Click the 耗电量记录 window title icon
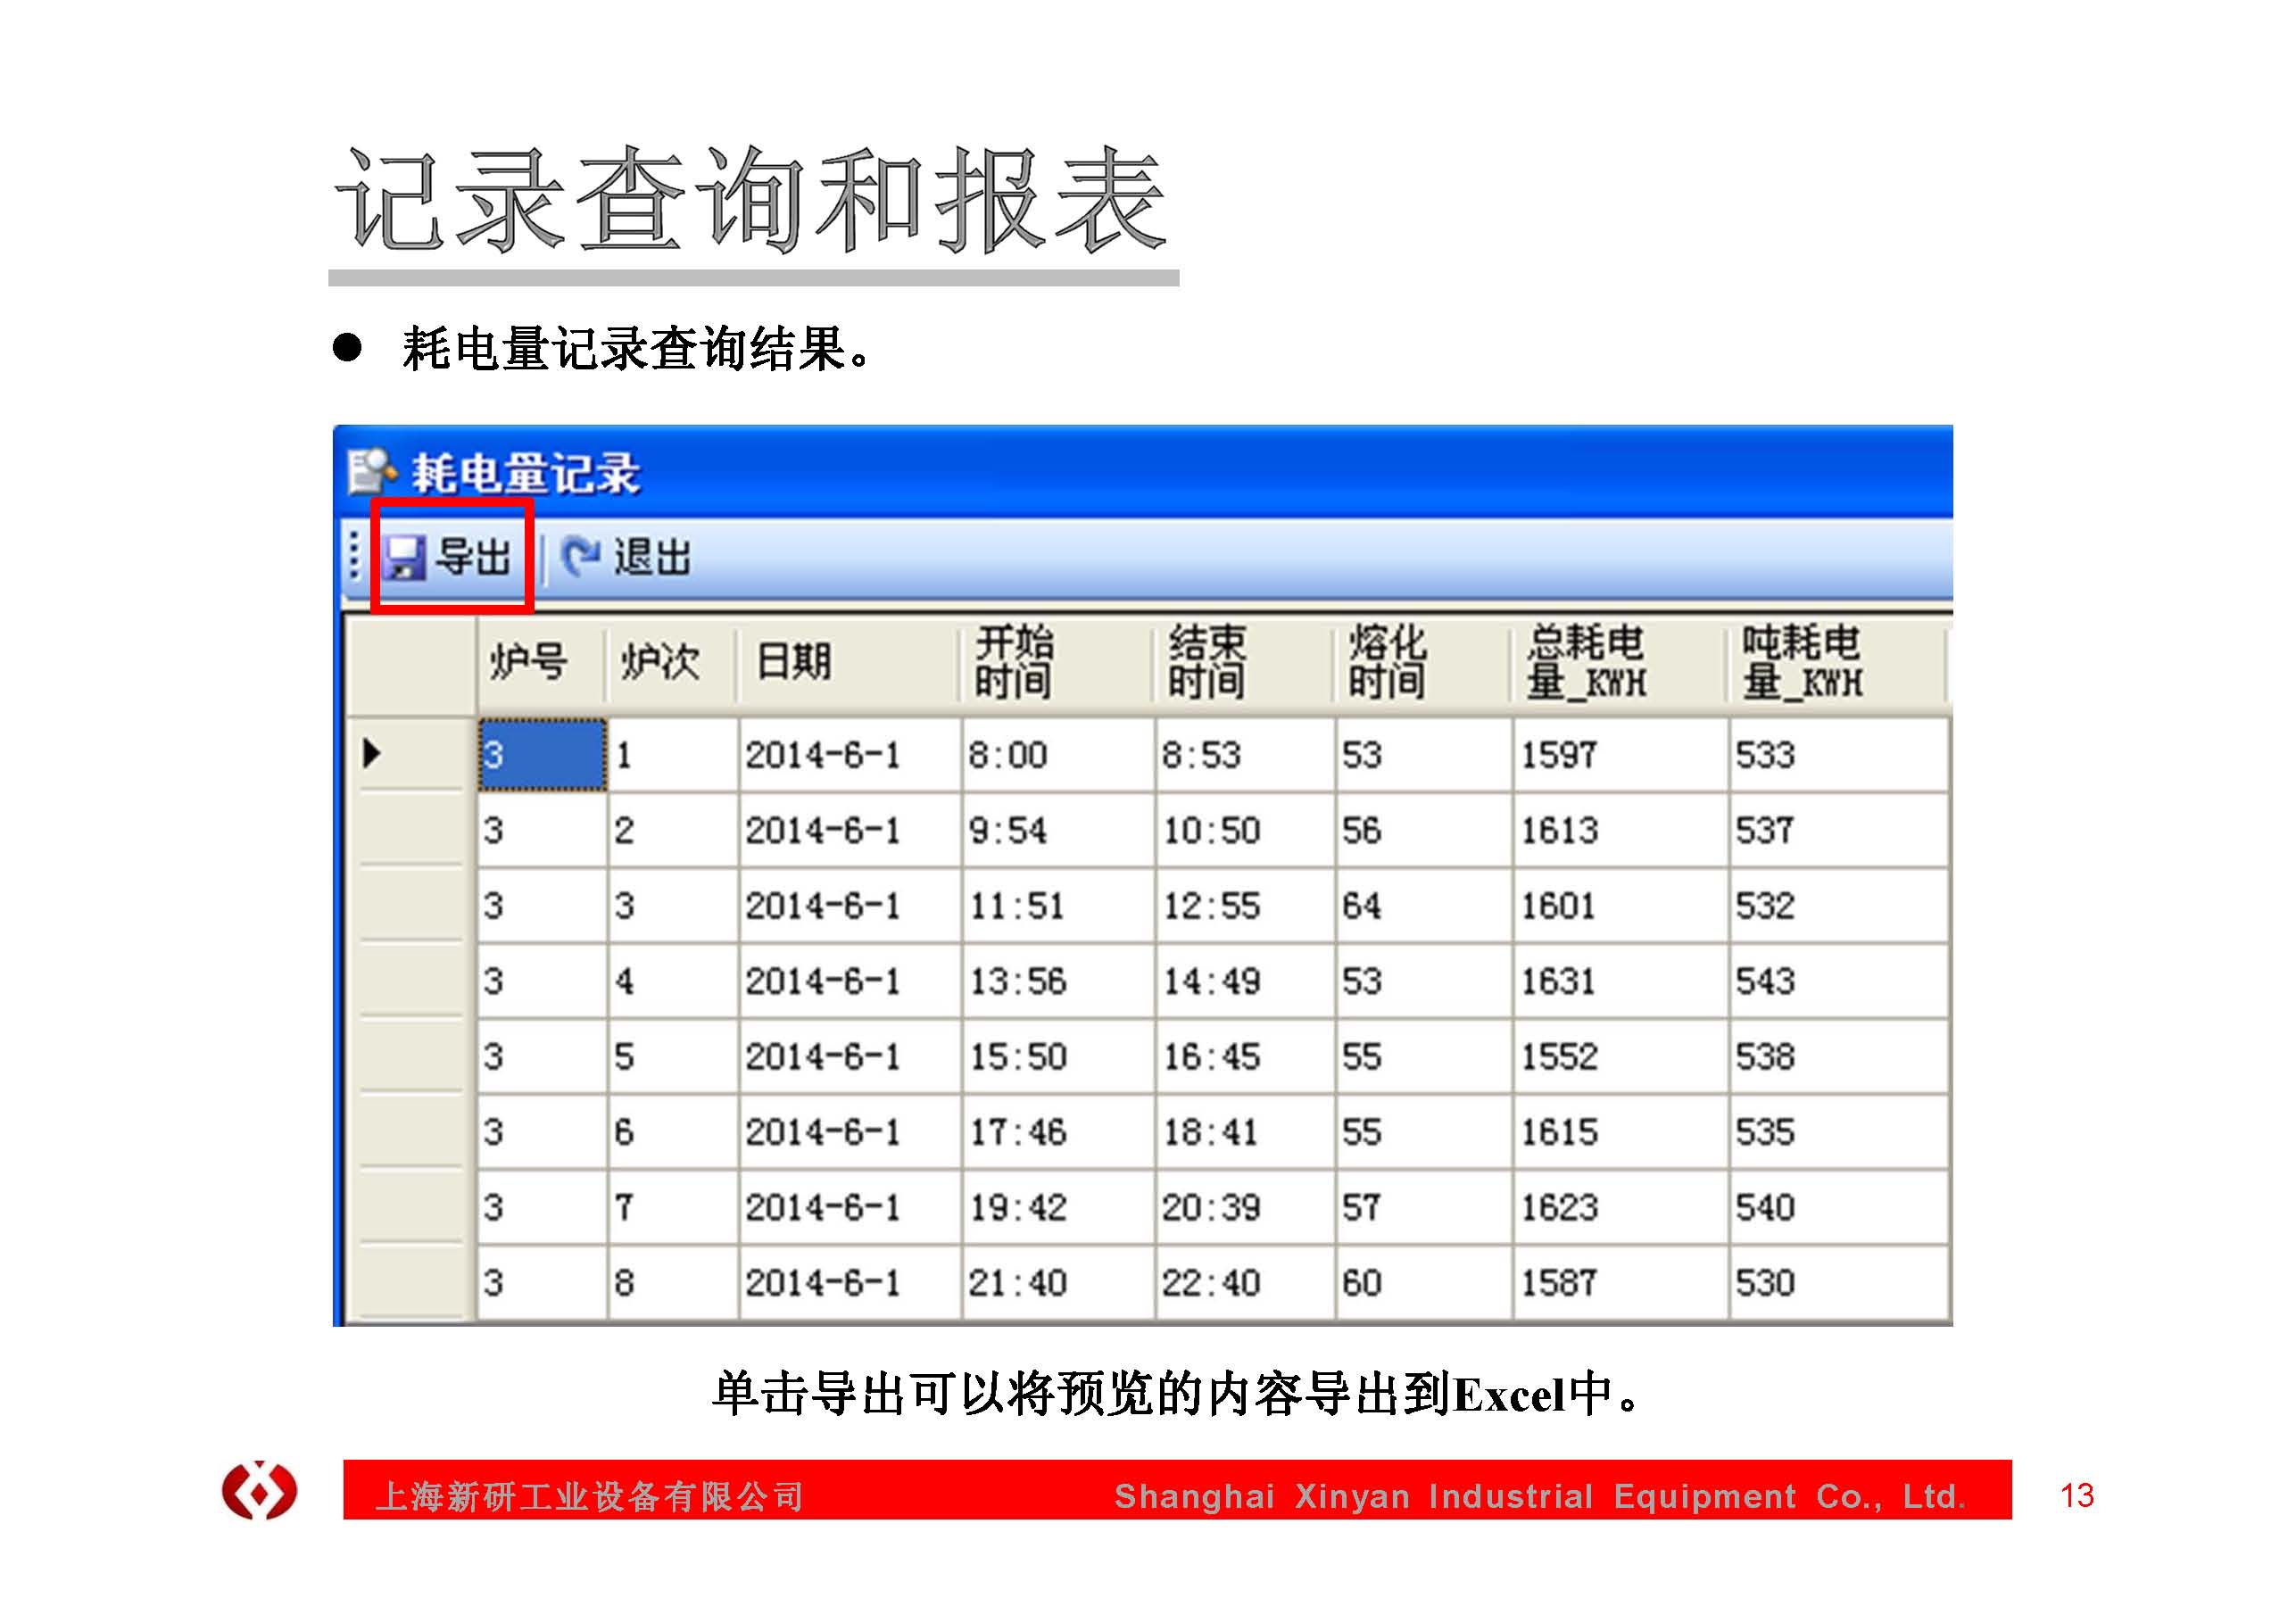The height and width of the screenshot is (1623, 2296). coord(372,472)
